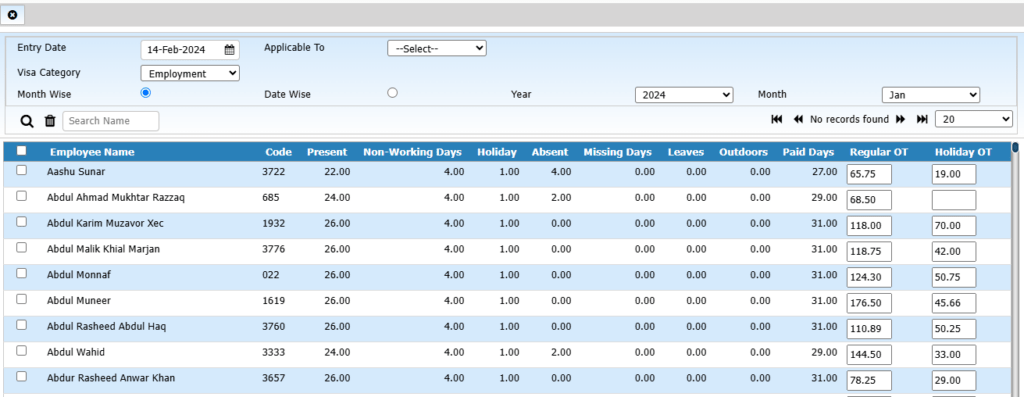The width and height of the screenshot is (1024, 397).
Task: Click employee name Abdul Muneer
Action: coord(79,301)
